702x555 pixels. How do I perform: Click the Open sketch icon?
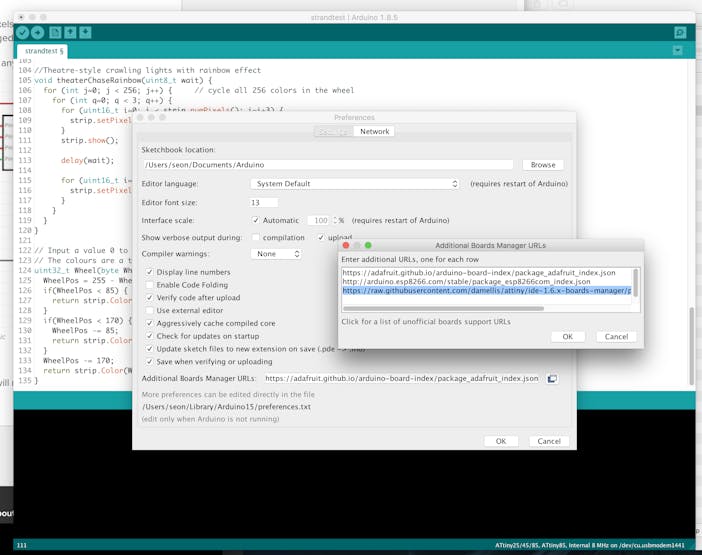click(70, 32)
